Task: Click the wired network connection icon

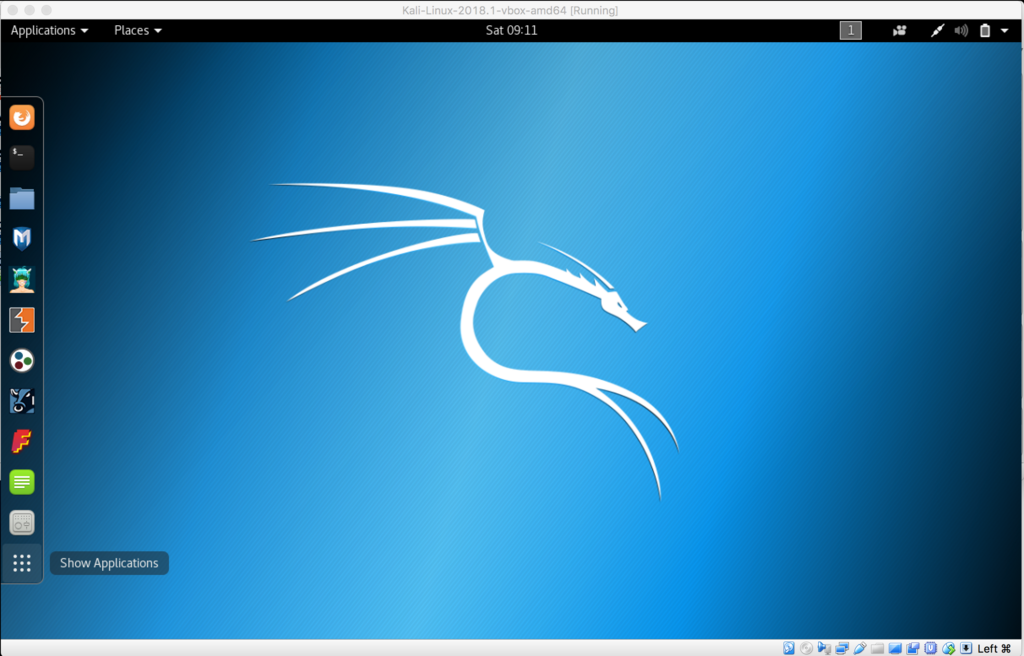Action: (937, 30)
